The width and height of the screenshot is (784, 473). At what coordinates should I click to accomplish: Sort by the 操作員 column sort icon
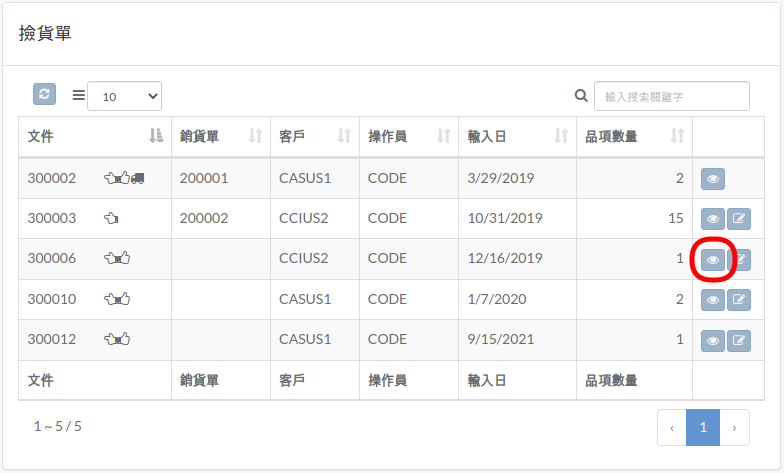pyautogui.click(x=444, y=136)
